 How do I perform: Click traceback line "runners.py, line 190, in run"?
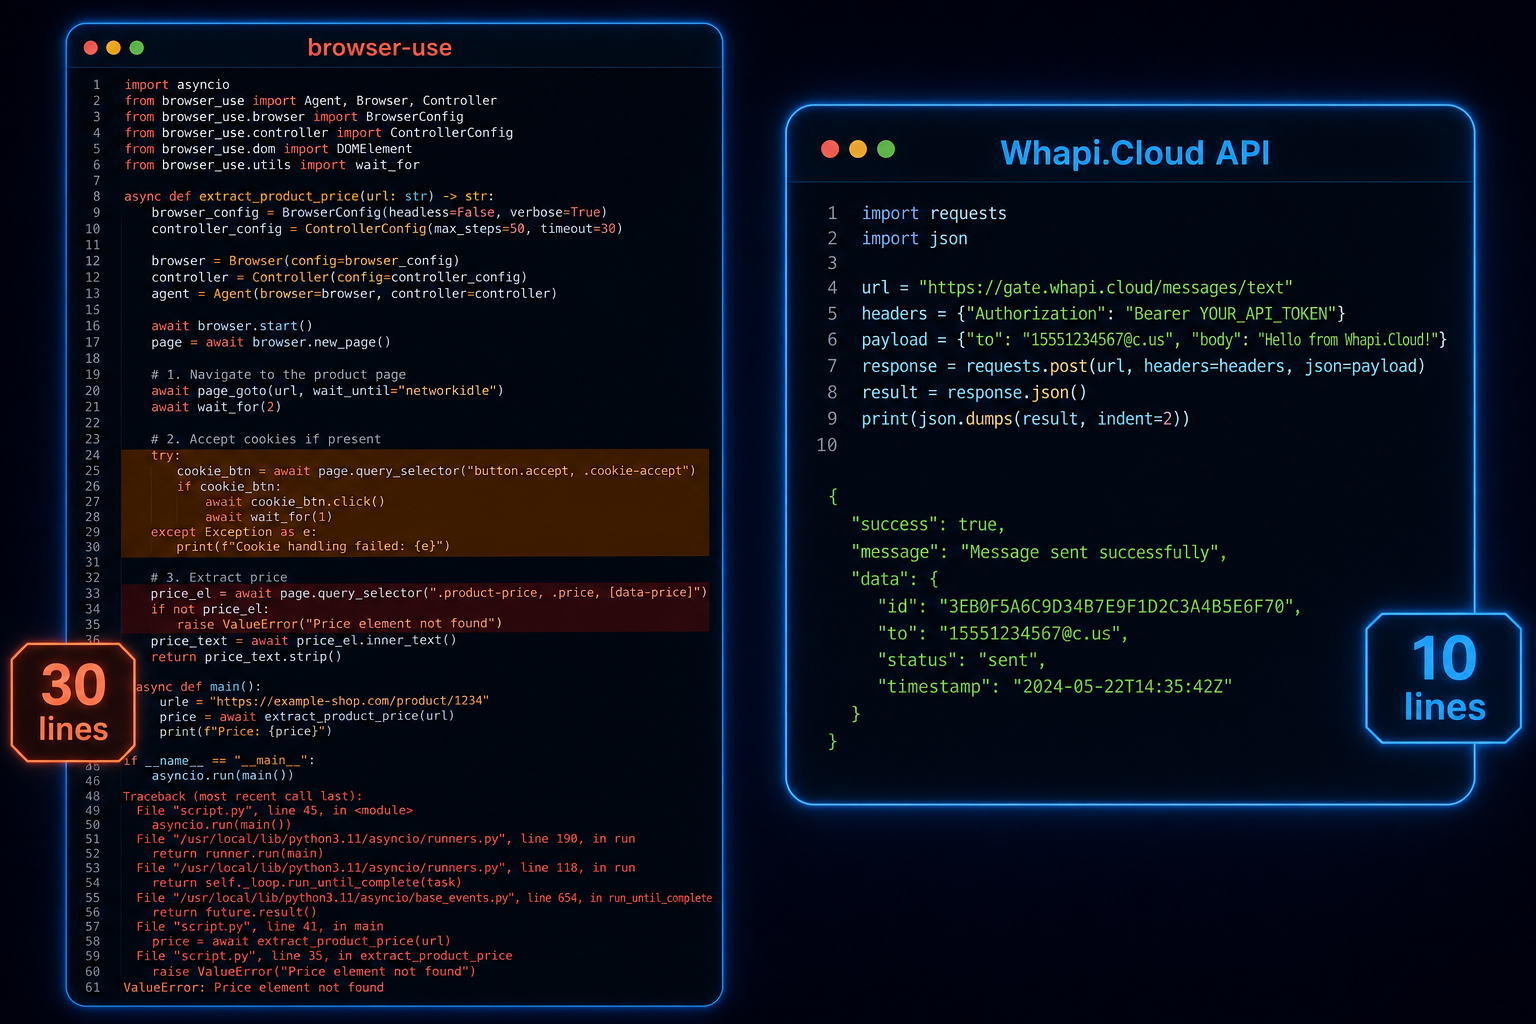click(386, 839)
